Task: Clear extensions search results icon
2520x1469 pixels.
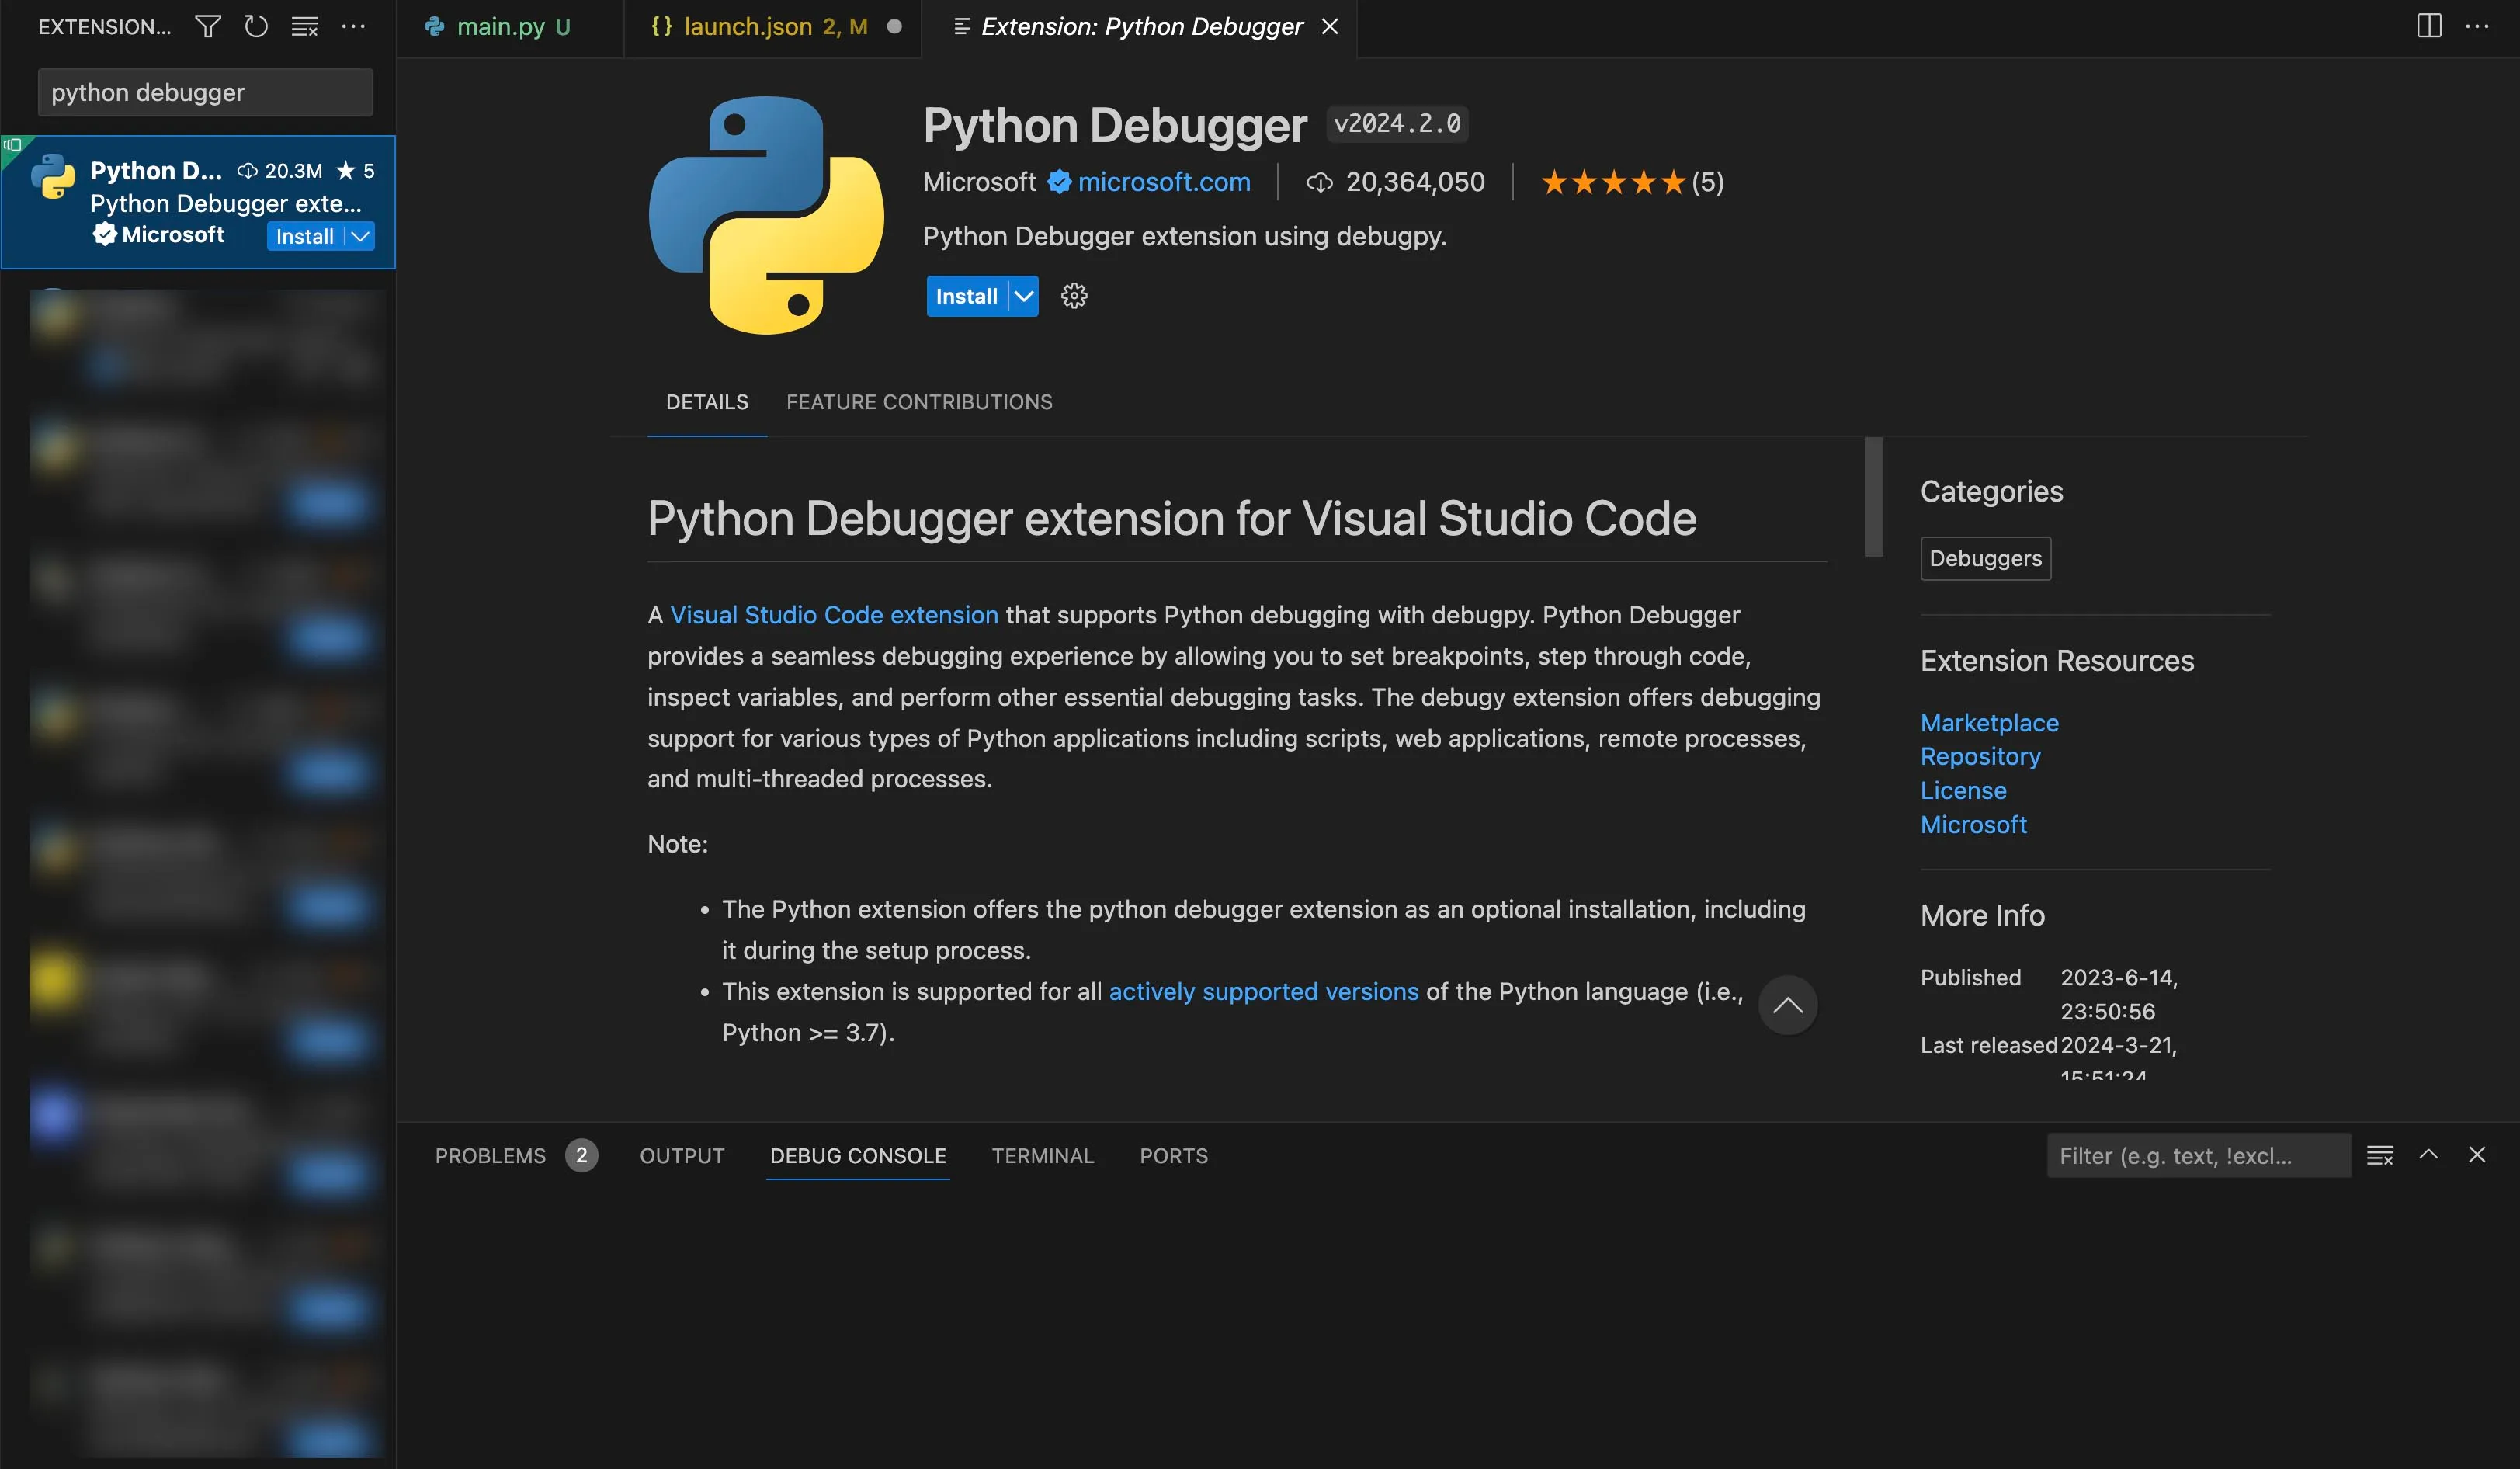Action: coord(305,27)
